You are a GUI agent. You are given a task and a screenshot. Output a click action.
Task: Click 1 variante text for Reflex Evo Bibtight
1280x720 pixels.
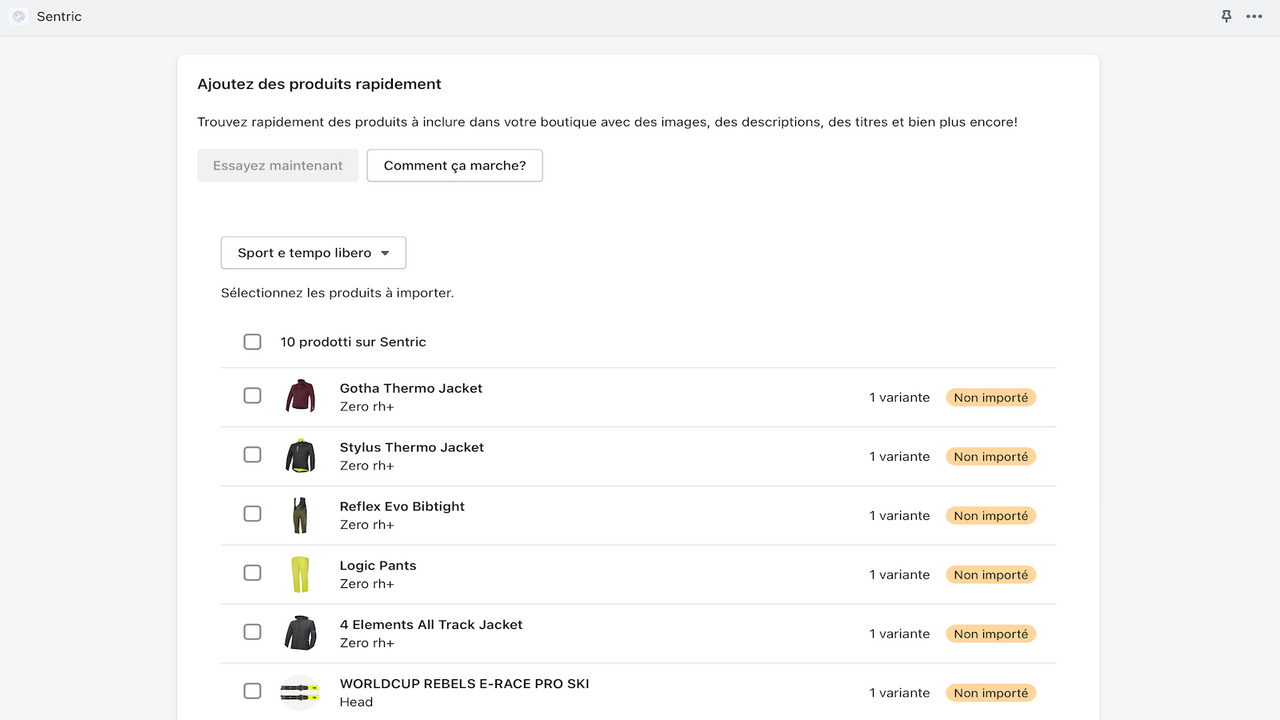pyautogui.click(x=899, y=515)
